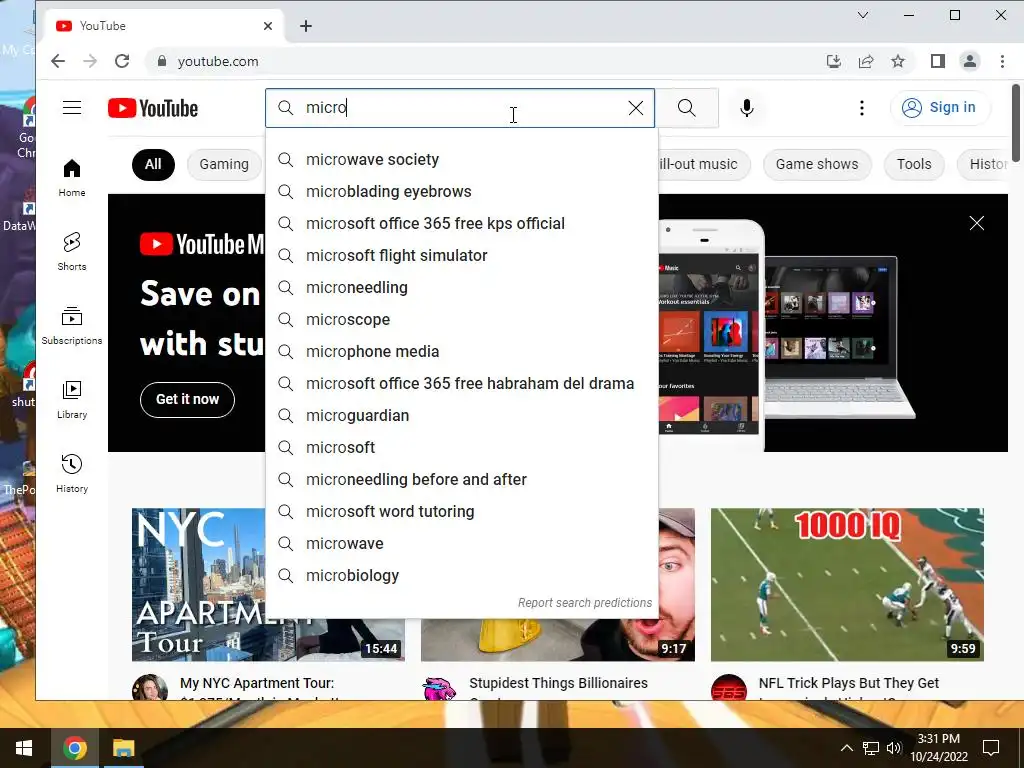Image resolution: width=1024 pixels, height=768 pixels.
Task: Click the youtube.com address bar
Action: tap(483, 61)
